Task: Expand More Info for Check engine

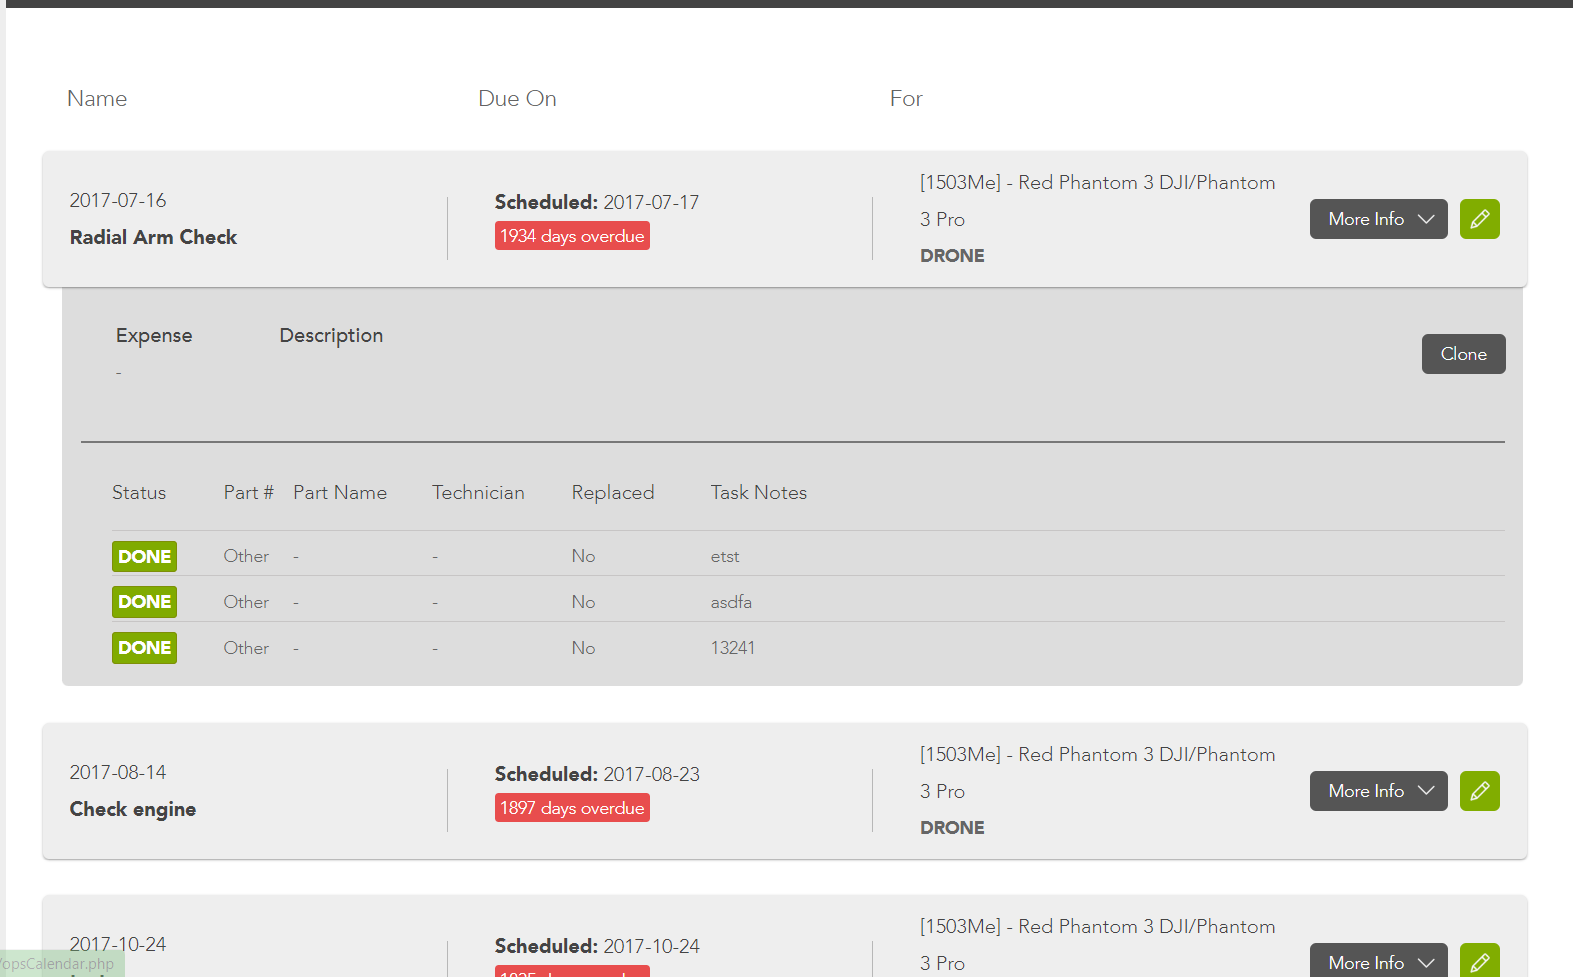Action: point(1378,791)
